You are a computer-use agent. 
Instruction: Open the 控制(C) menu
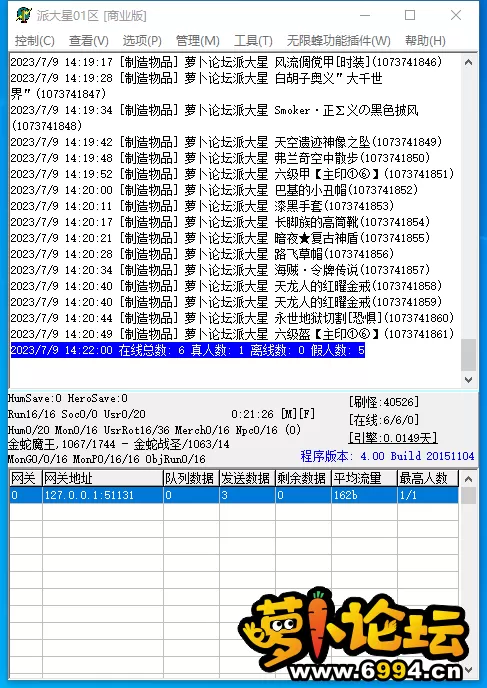35,41
